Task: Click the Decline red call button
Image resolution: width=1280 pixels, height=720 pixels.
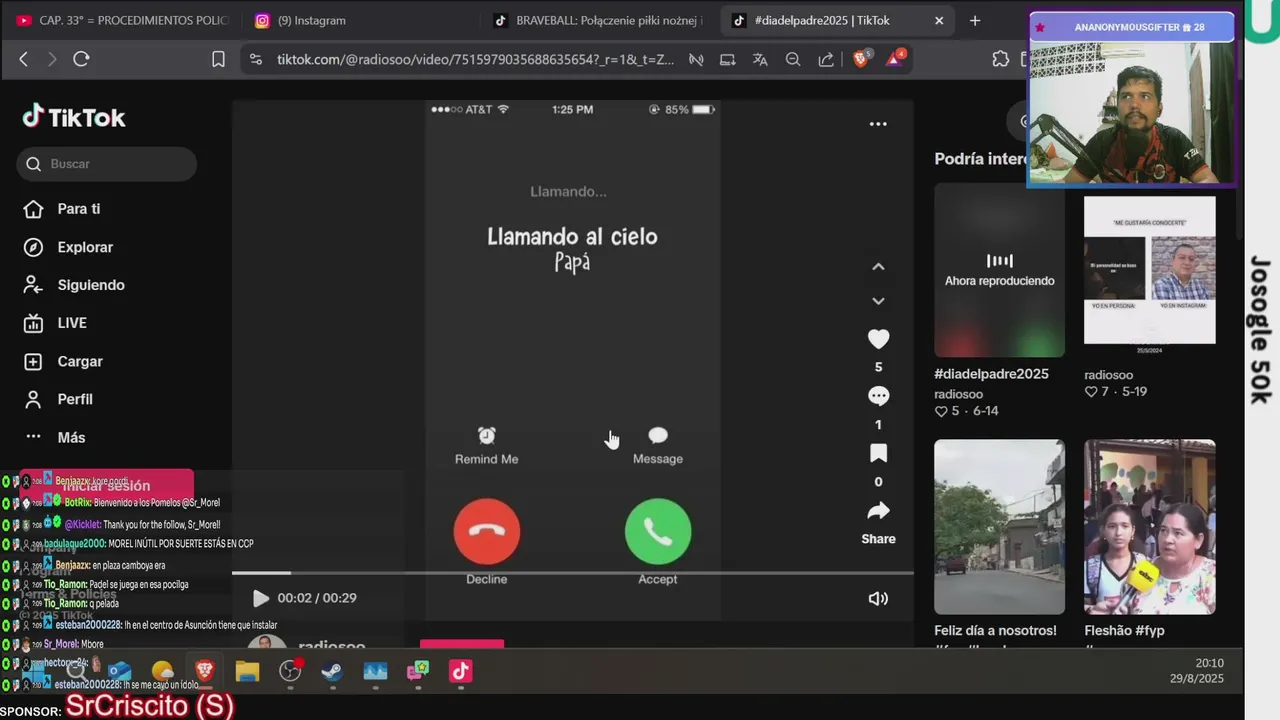Action: click(x=487, y=531)
